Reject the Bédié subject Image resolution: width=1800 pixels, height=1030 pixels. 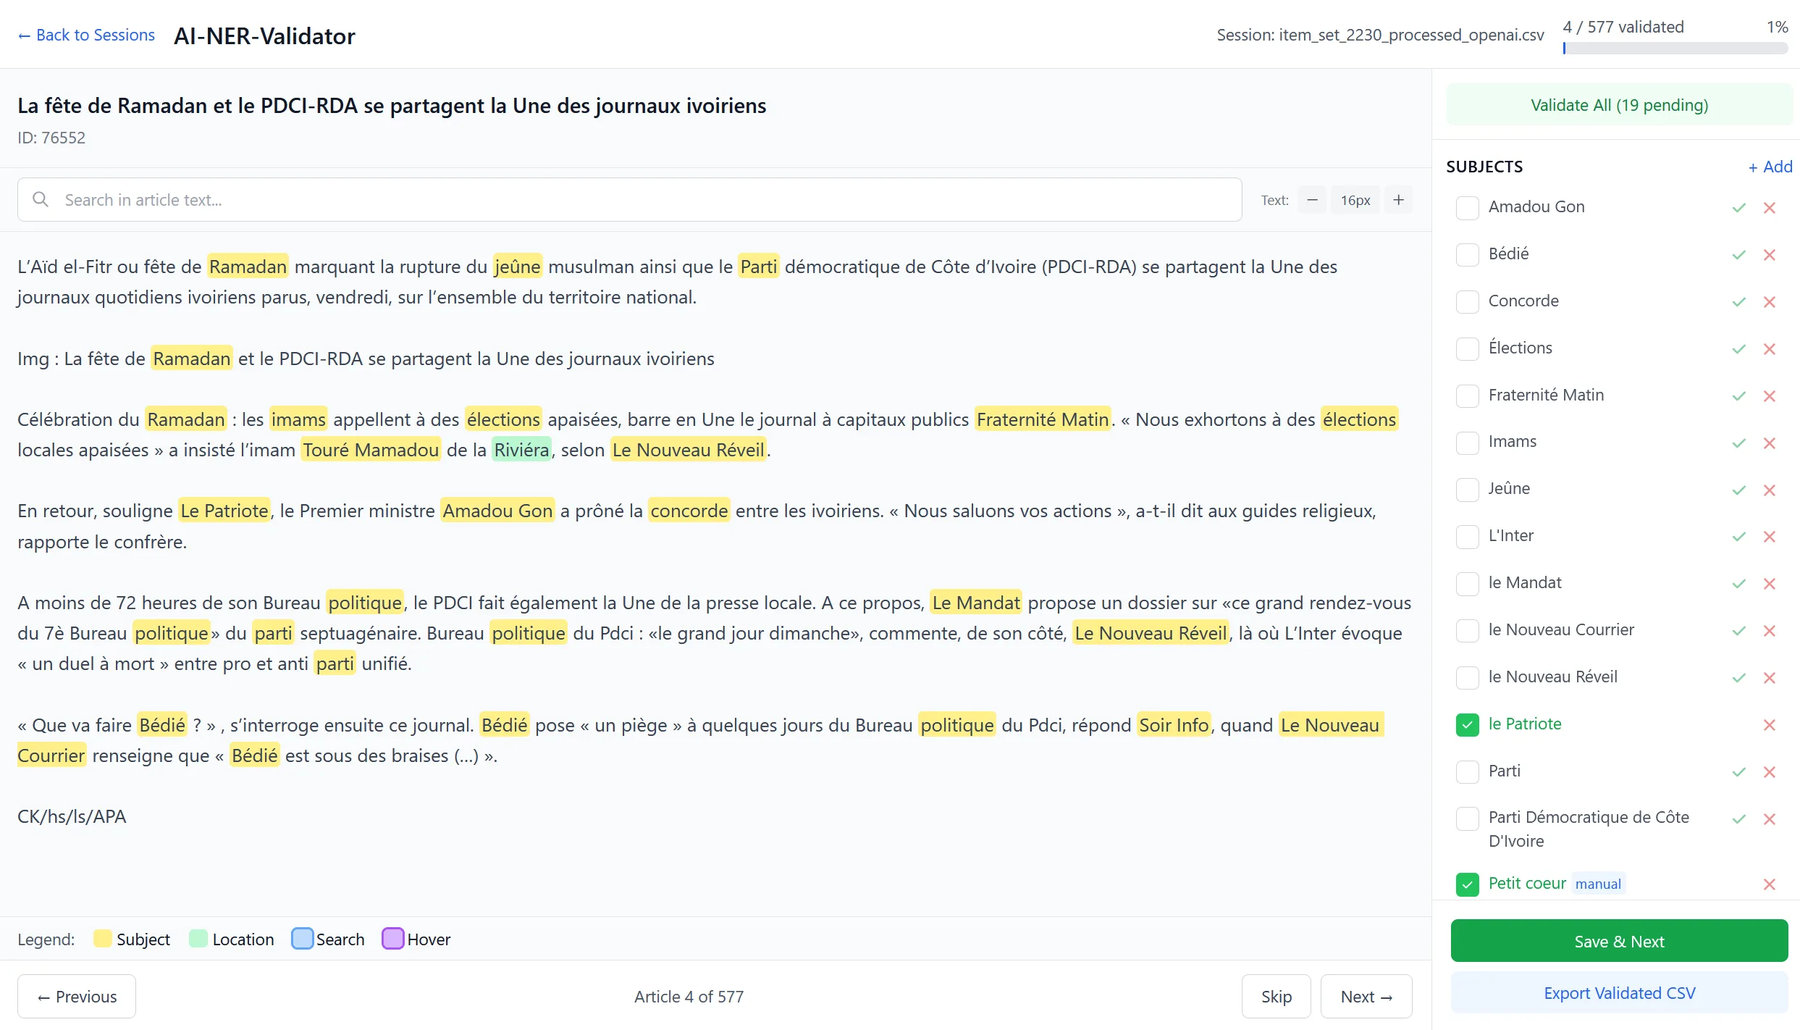tap(1769, 255)
